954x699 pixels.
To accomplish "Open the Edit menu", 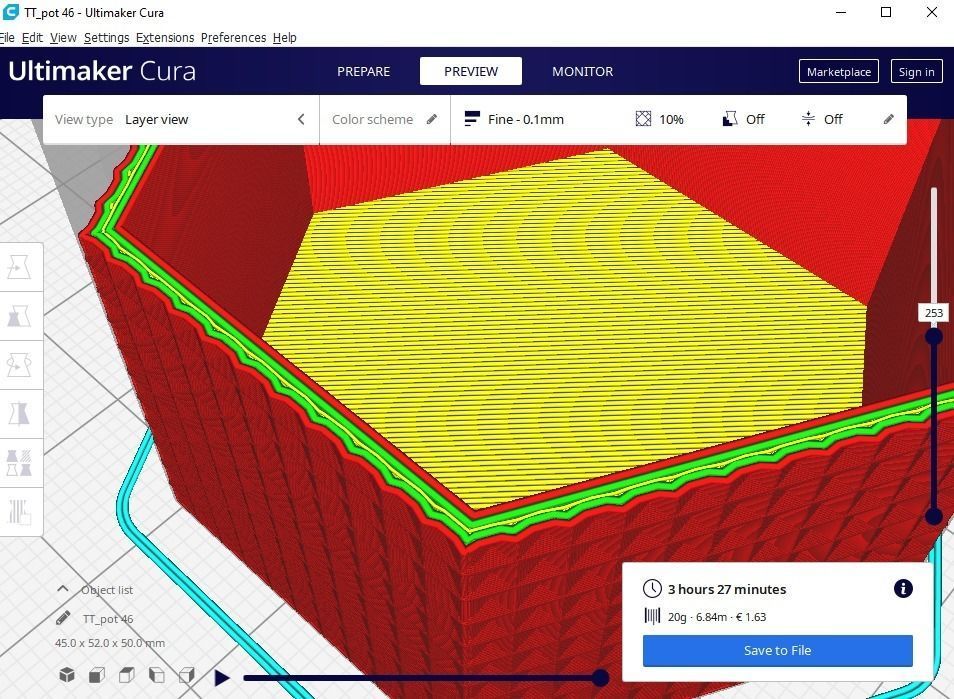I will [32, 38].
